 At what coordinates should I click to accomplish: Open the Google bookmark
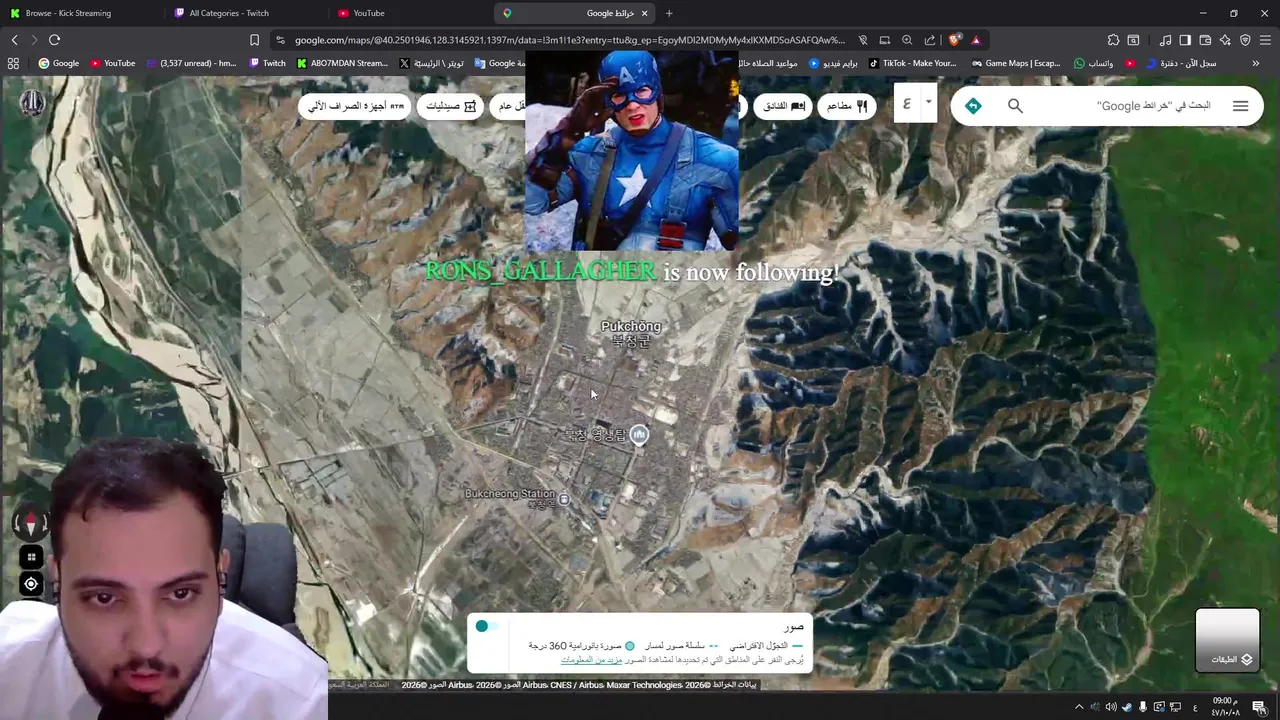tap(59, 63)
